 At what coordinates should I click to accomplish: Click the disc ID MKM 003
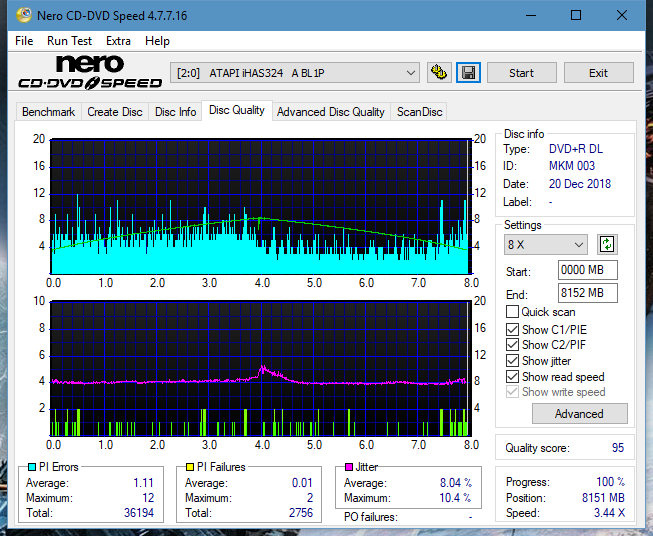572,166
